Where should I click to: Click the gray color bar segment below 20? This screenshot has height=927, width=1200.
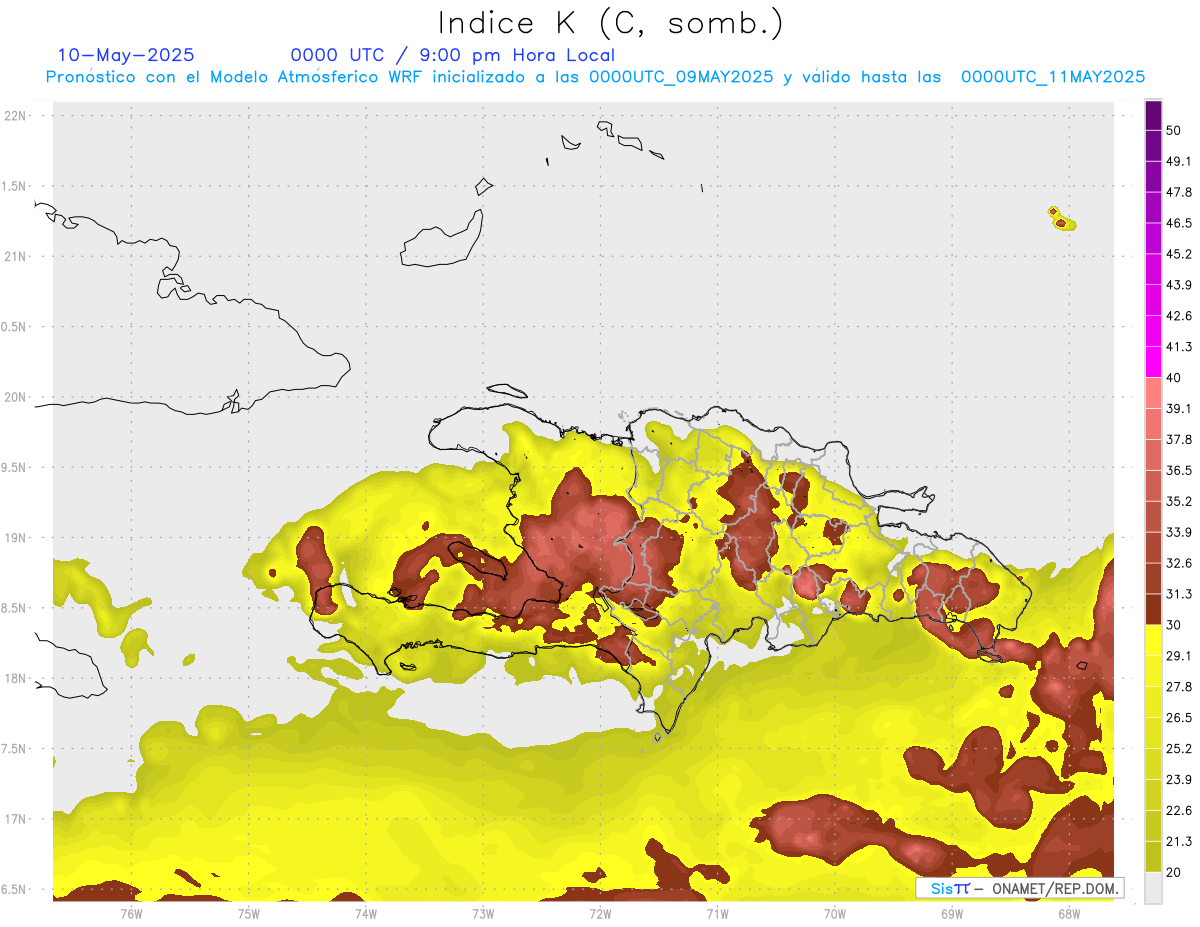point(1153,888)
